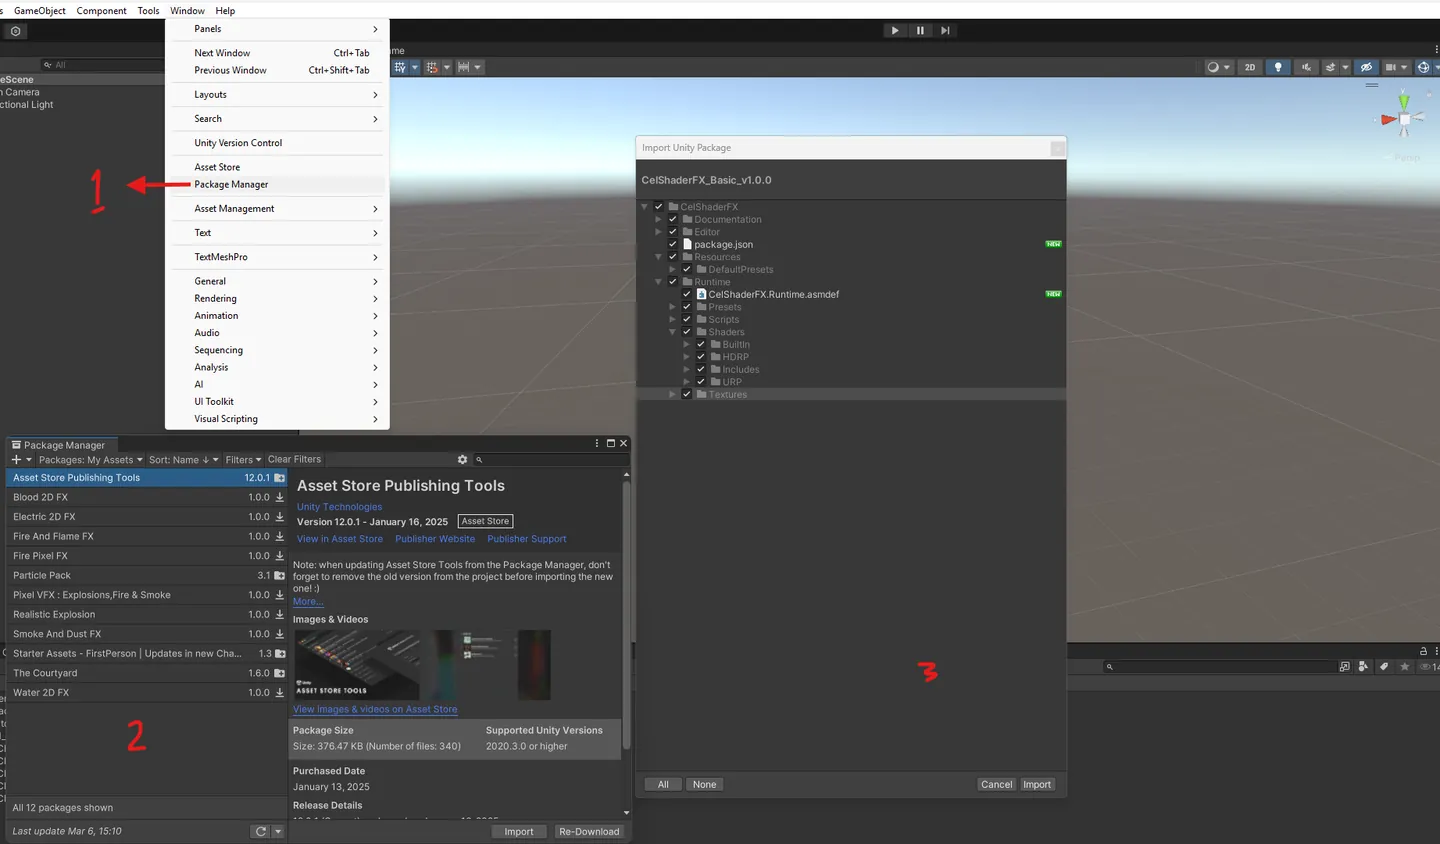The image size is (1440, 844).
Task: Toggle 2D view mode in Scene view
Action: pos(1250,67)
